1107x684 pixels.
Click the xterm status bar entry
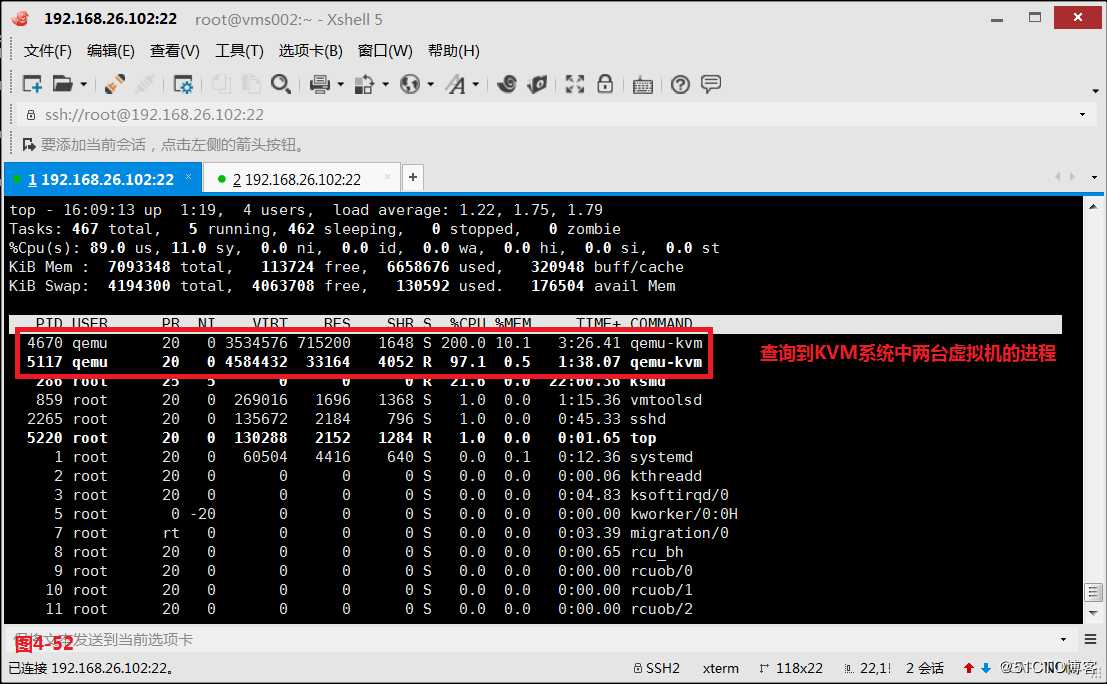click(x=721, y=668)
